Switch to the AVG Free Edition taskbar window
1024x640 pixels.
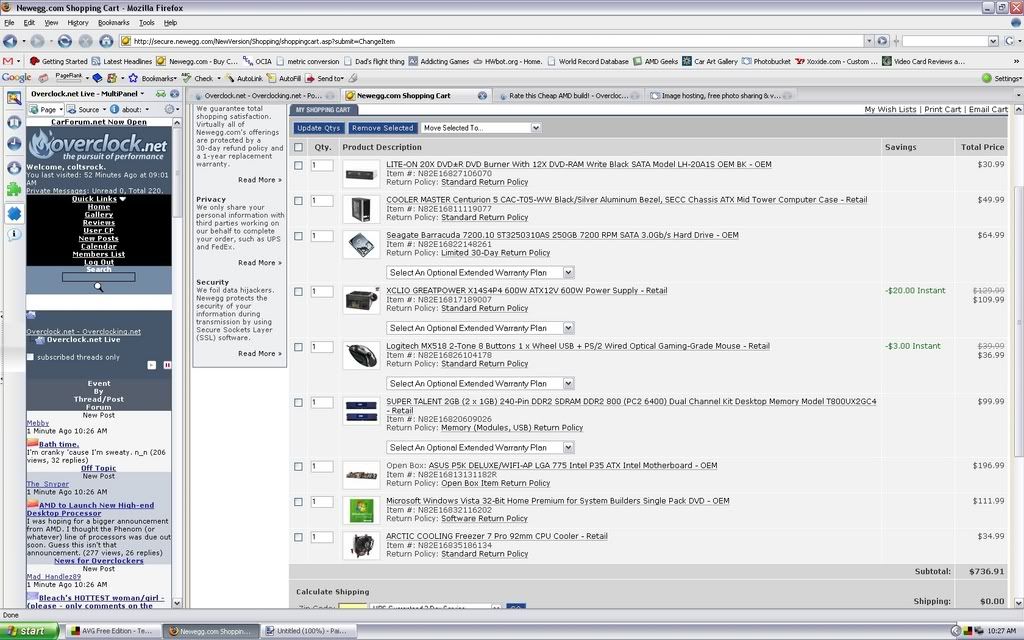click(112, 631)
